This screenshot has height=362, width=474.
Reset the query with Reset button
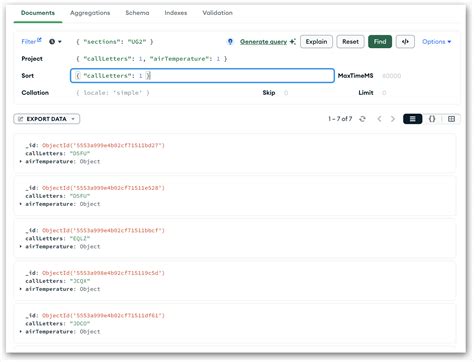(x=350, y=42)
